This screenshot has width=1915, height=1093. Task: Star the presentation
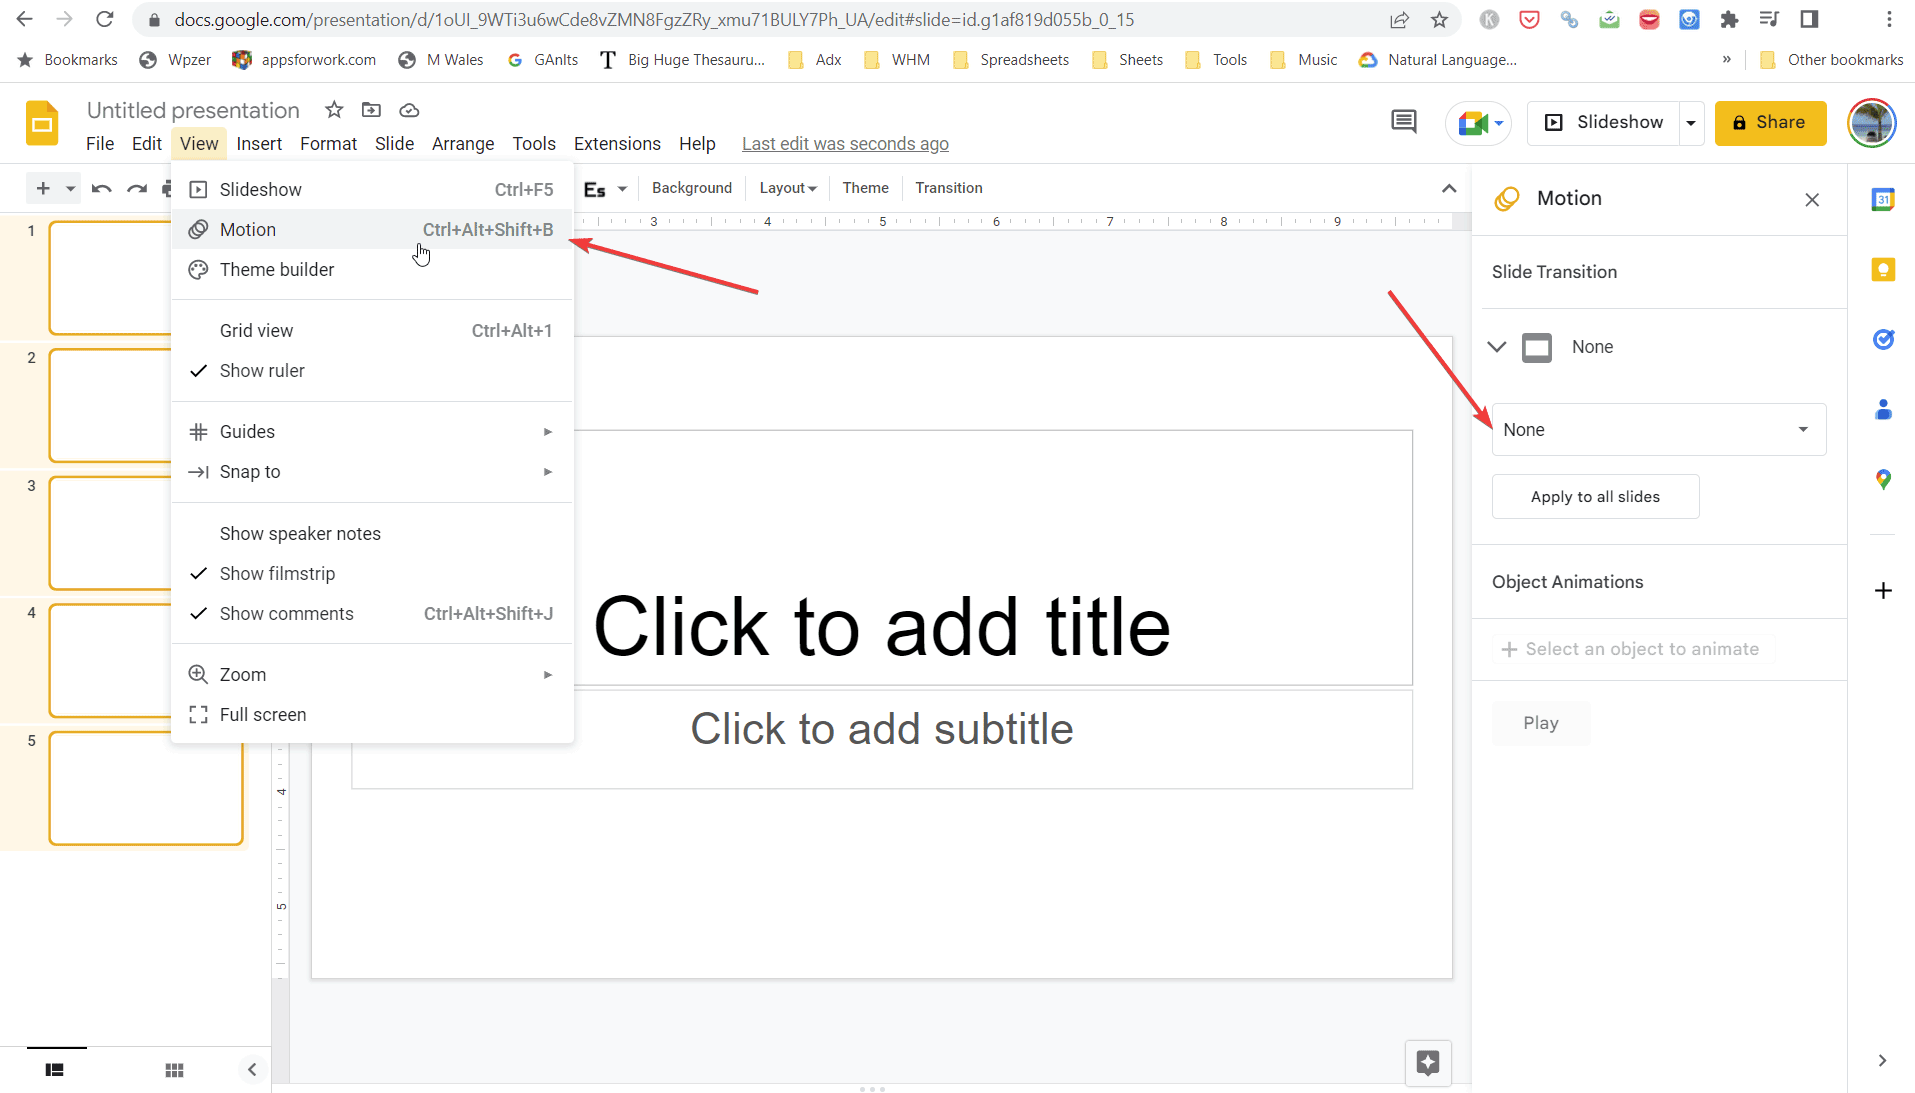click(333, 110)
